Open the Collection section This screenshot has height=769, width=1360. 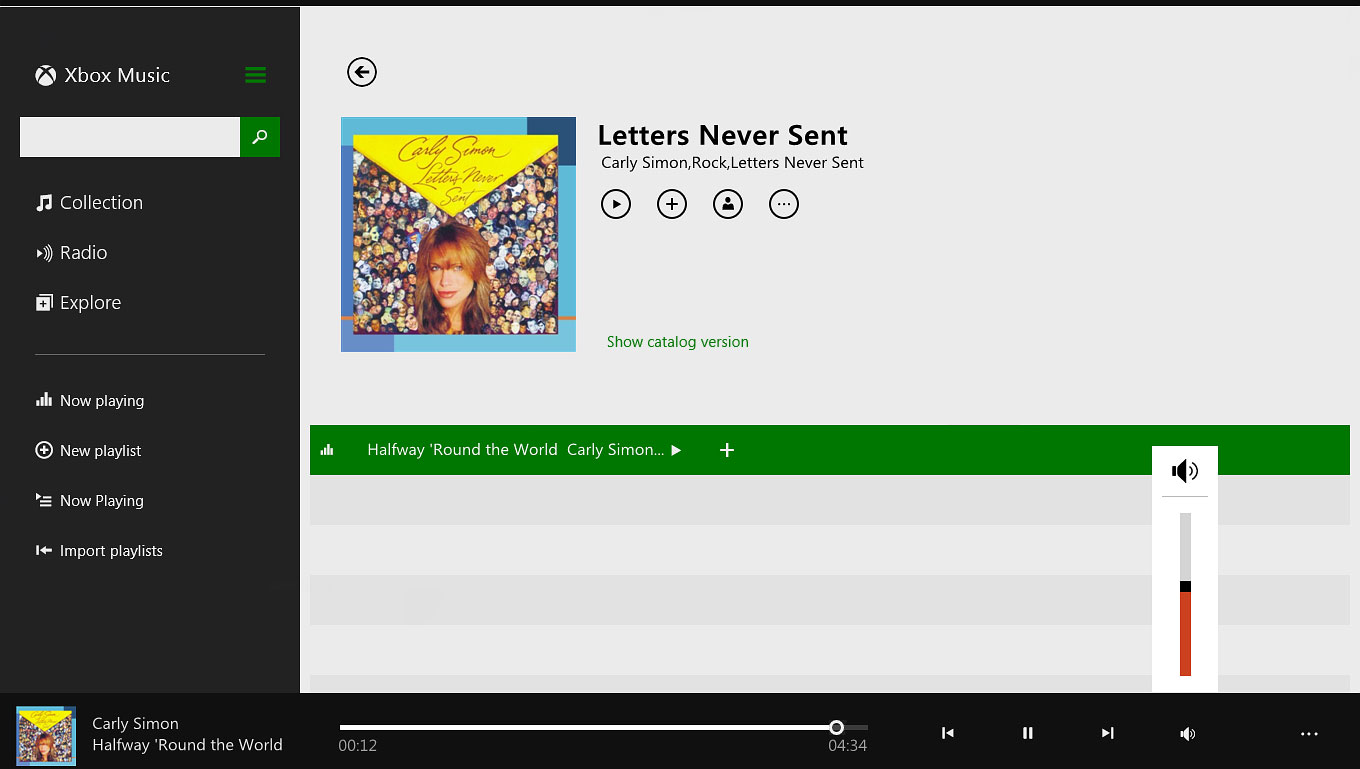[90, 203]
